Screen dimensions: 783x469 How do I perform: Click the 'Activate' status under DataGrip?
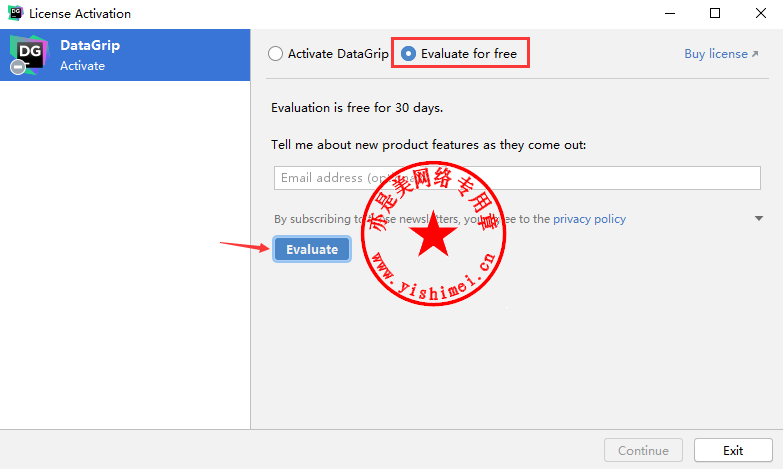coord(82,66)
